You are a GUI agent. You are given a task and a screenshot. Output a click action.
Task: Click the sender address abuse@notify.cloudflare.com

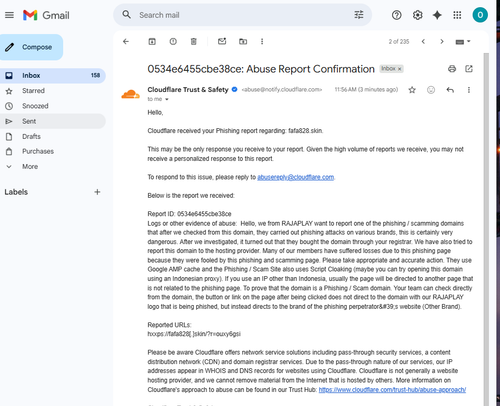[x=282, y=89]
